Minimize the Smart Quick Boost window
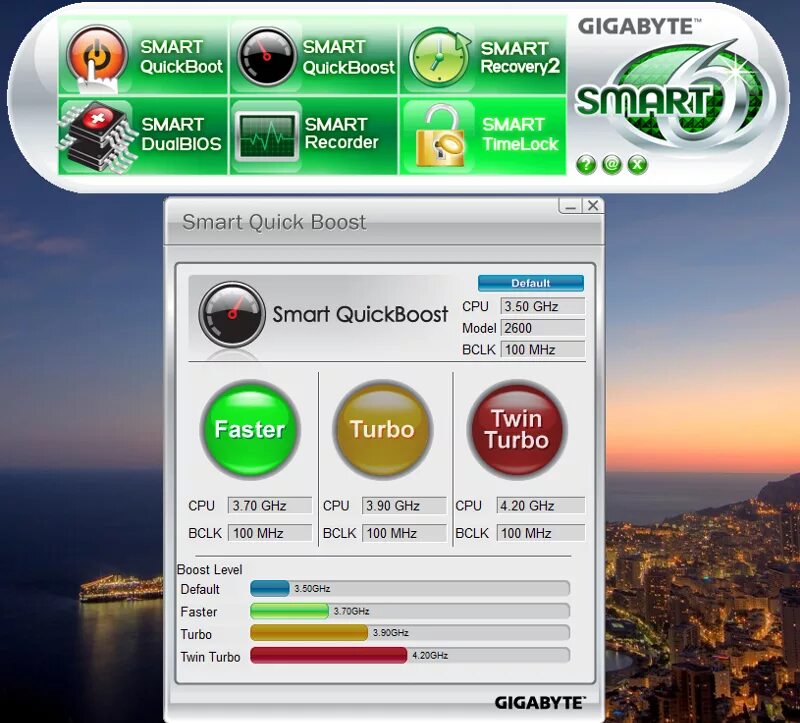 (x=571, y=206)
